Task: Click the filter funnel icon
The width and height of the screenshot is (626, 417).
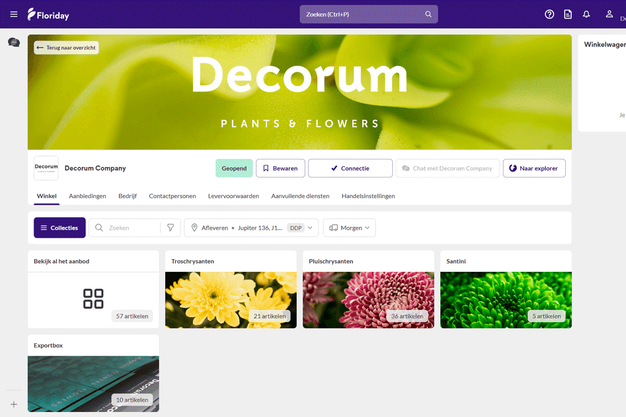Action: 171,228
